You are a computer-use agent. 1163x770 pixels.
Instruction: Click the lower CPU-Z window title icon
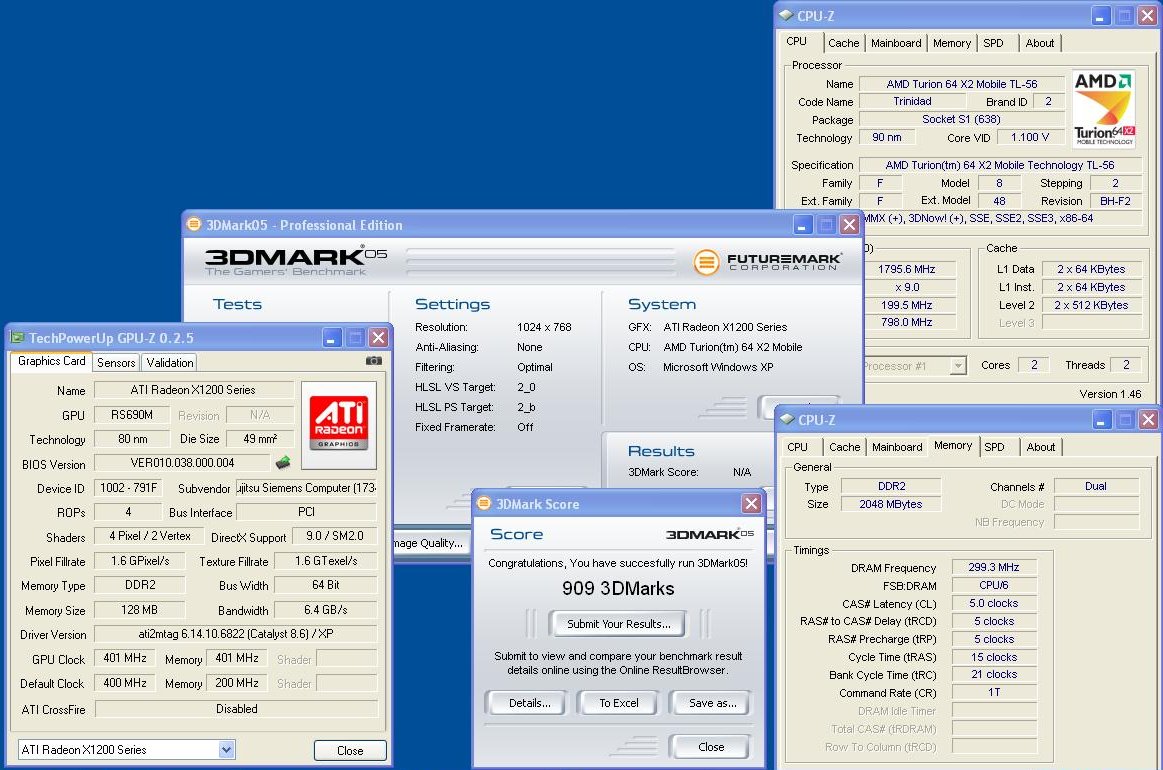(787, 420)
